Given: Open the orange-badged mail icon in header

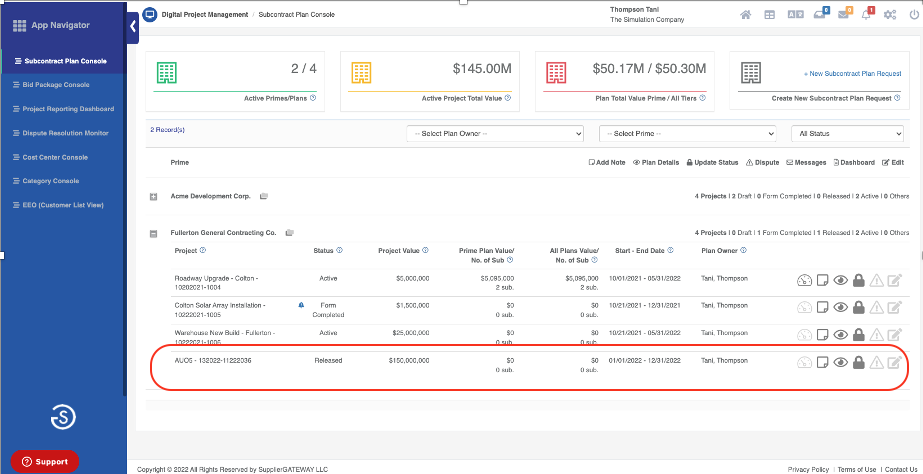Looking at the screenshot, I should pos(845,15).
